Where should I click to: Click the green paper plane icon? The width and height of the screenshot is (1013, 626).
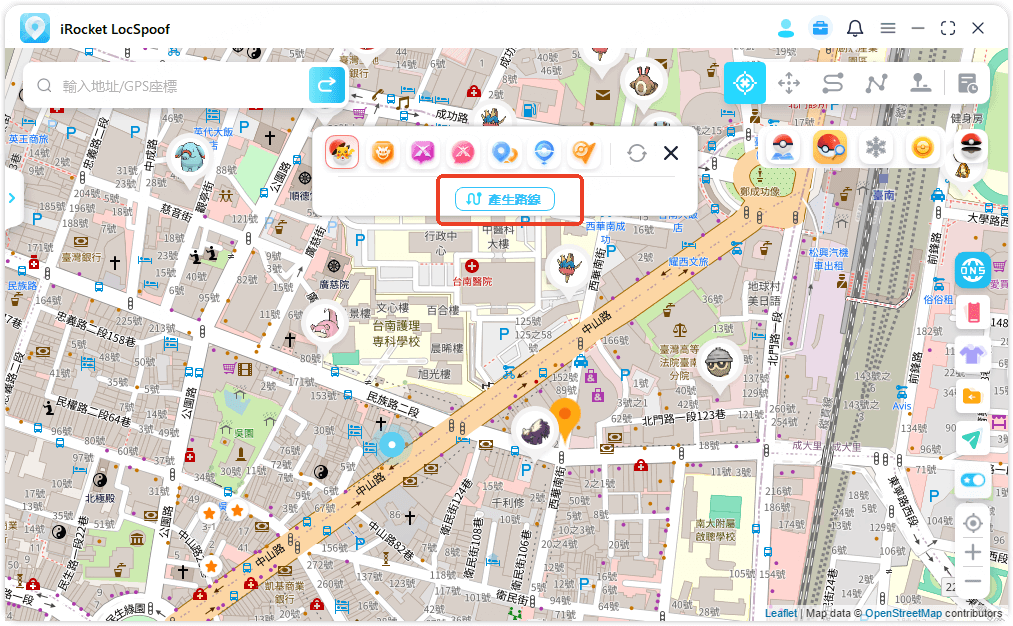pos(973,439)
